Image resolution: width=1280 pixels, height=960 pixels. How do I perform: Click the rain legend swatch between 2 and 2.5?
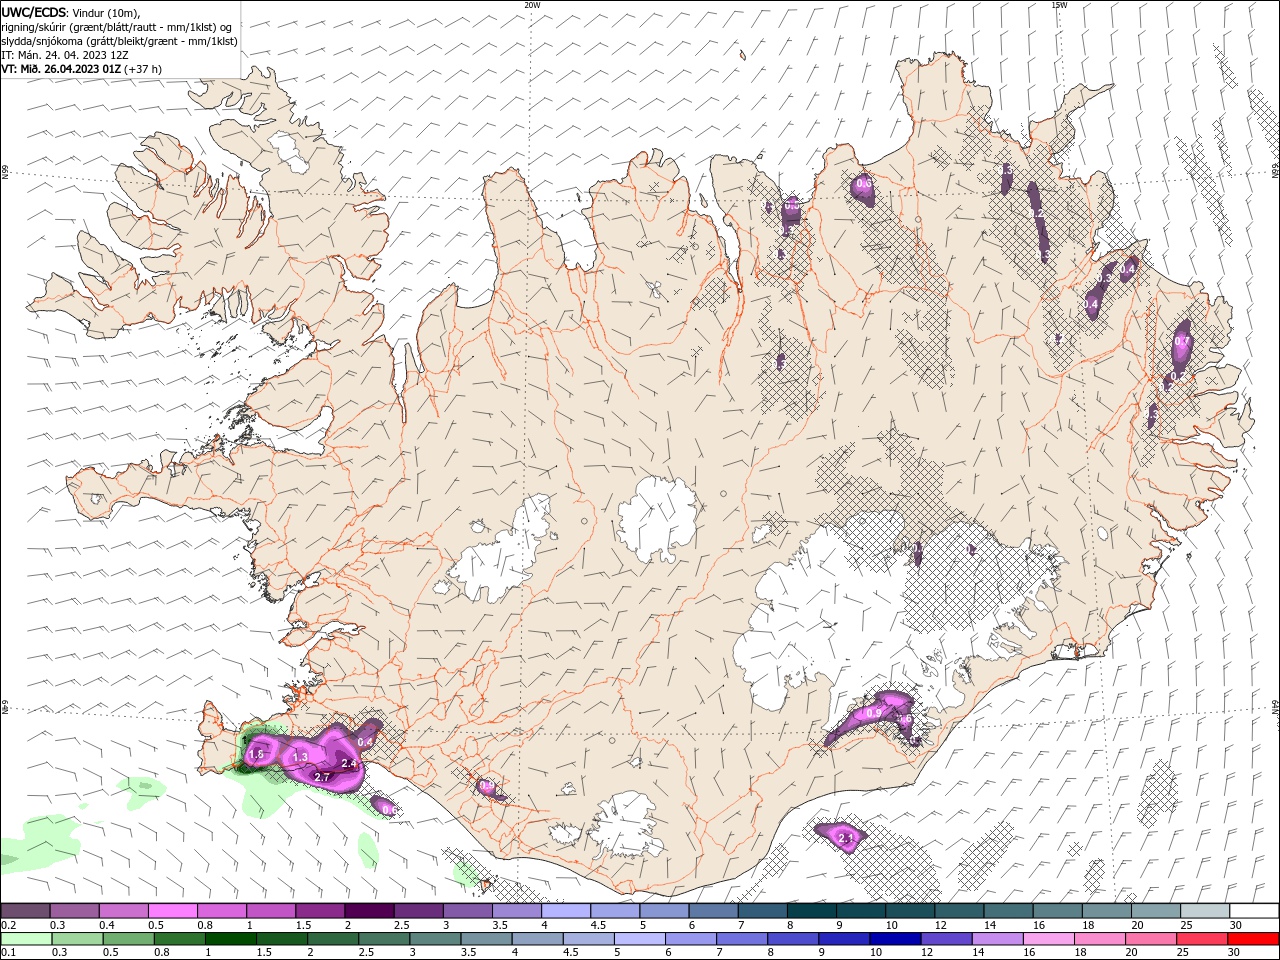pyautogui.click(x=332, y=939)
